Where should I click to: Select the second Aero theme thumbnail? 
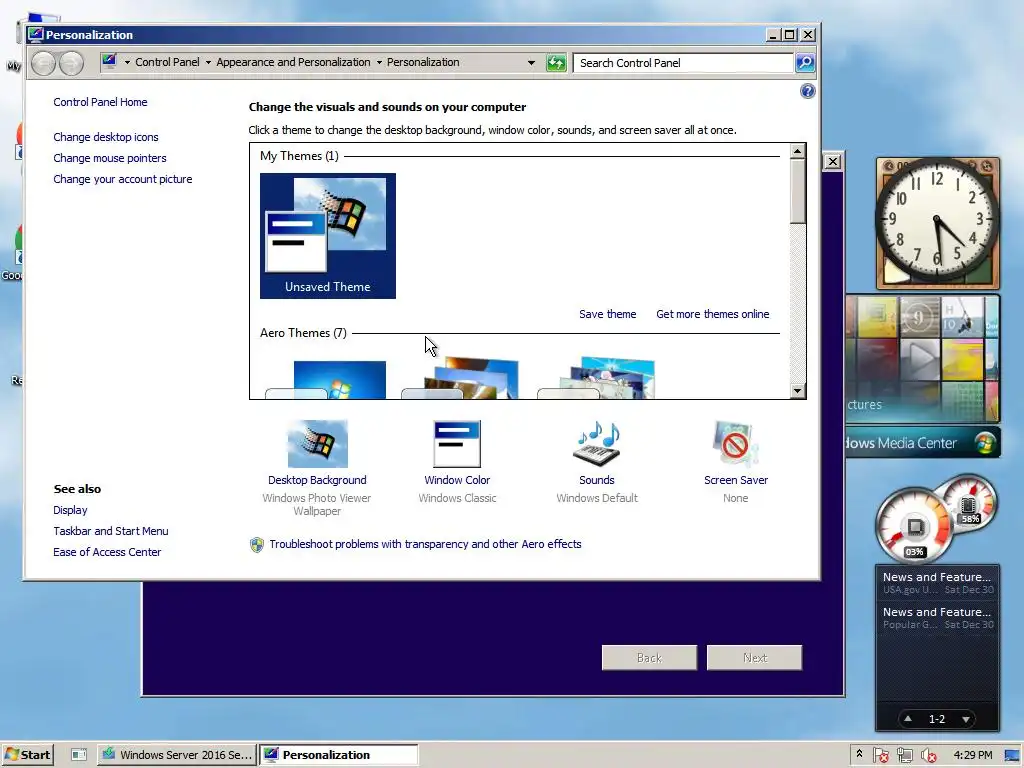pyautogui.click(x=462, y=378)
